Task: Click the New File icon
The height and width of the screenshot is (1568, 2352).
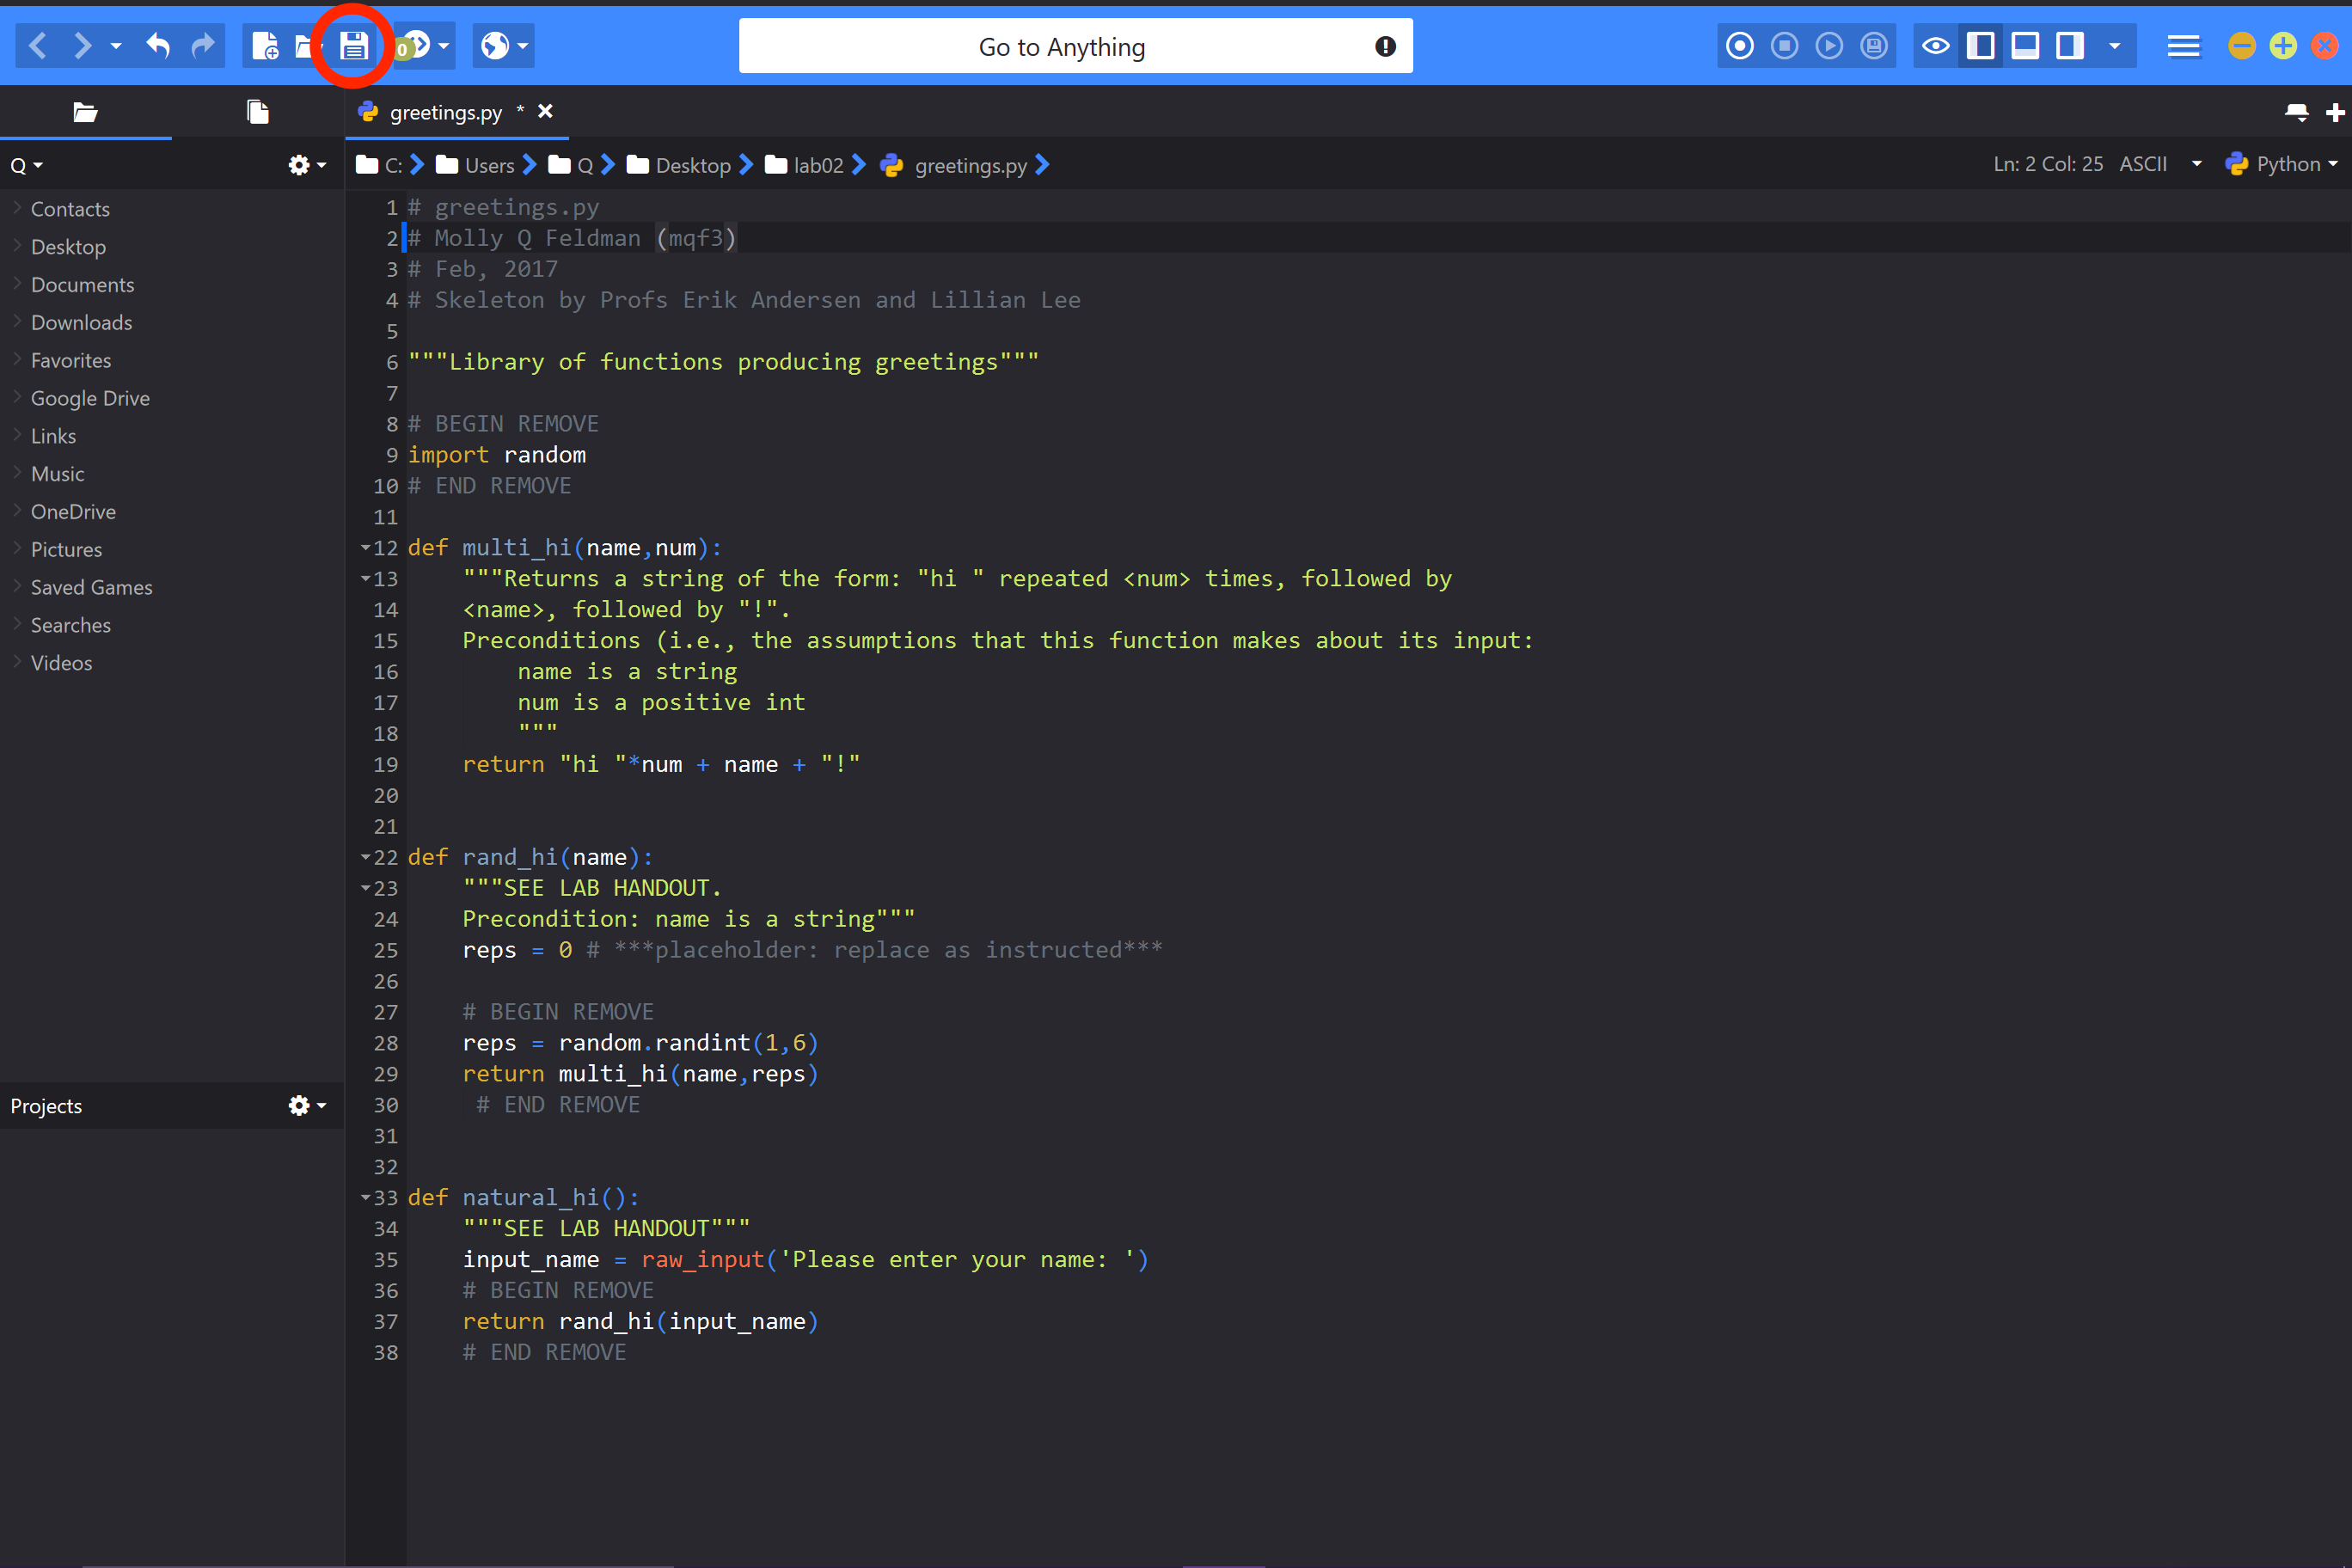Action: 264,46
